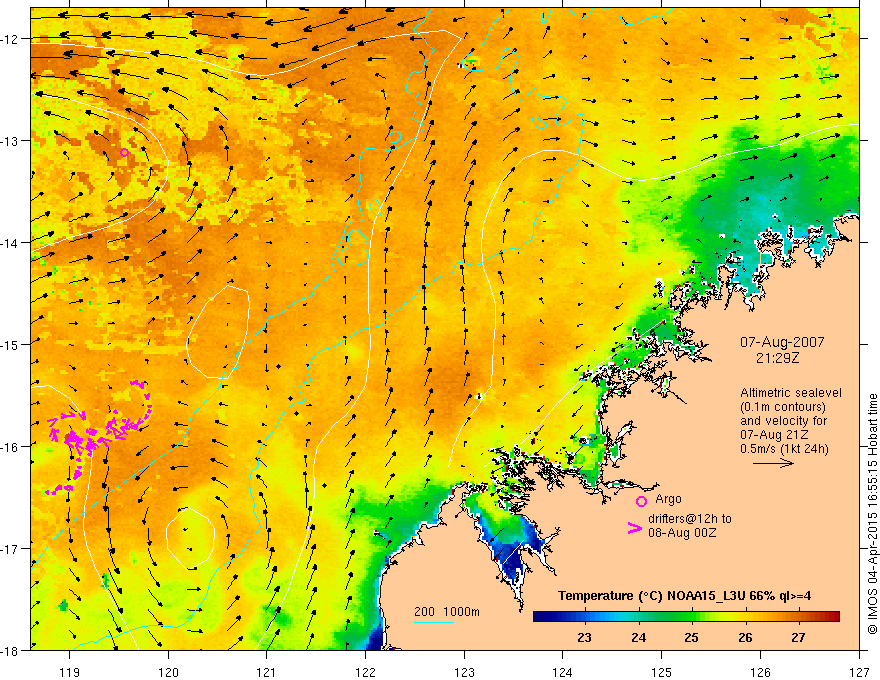Click the 'drifters@12h to' legend label
880x680 pixels.
tap(690, 518)
